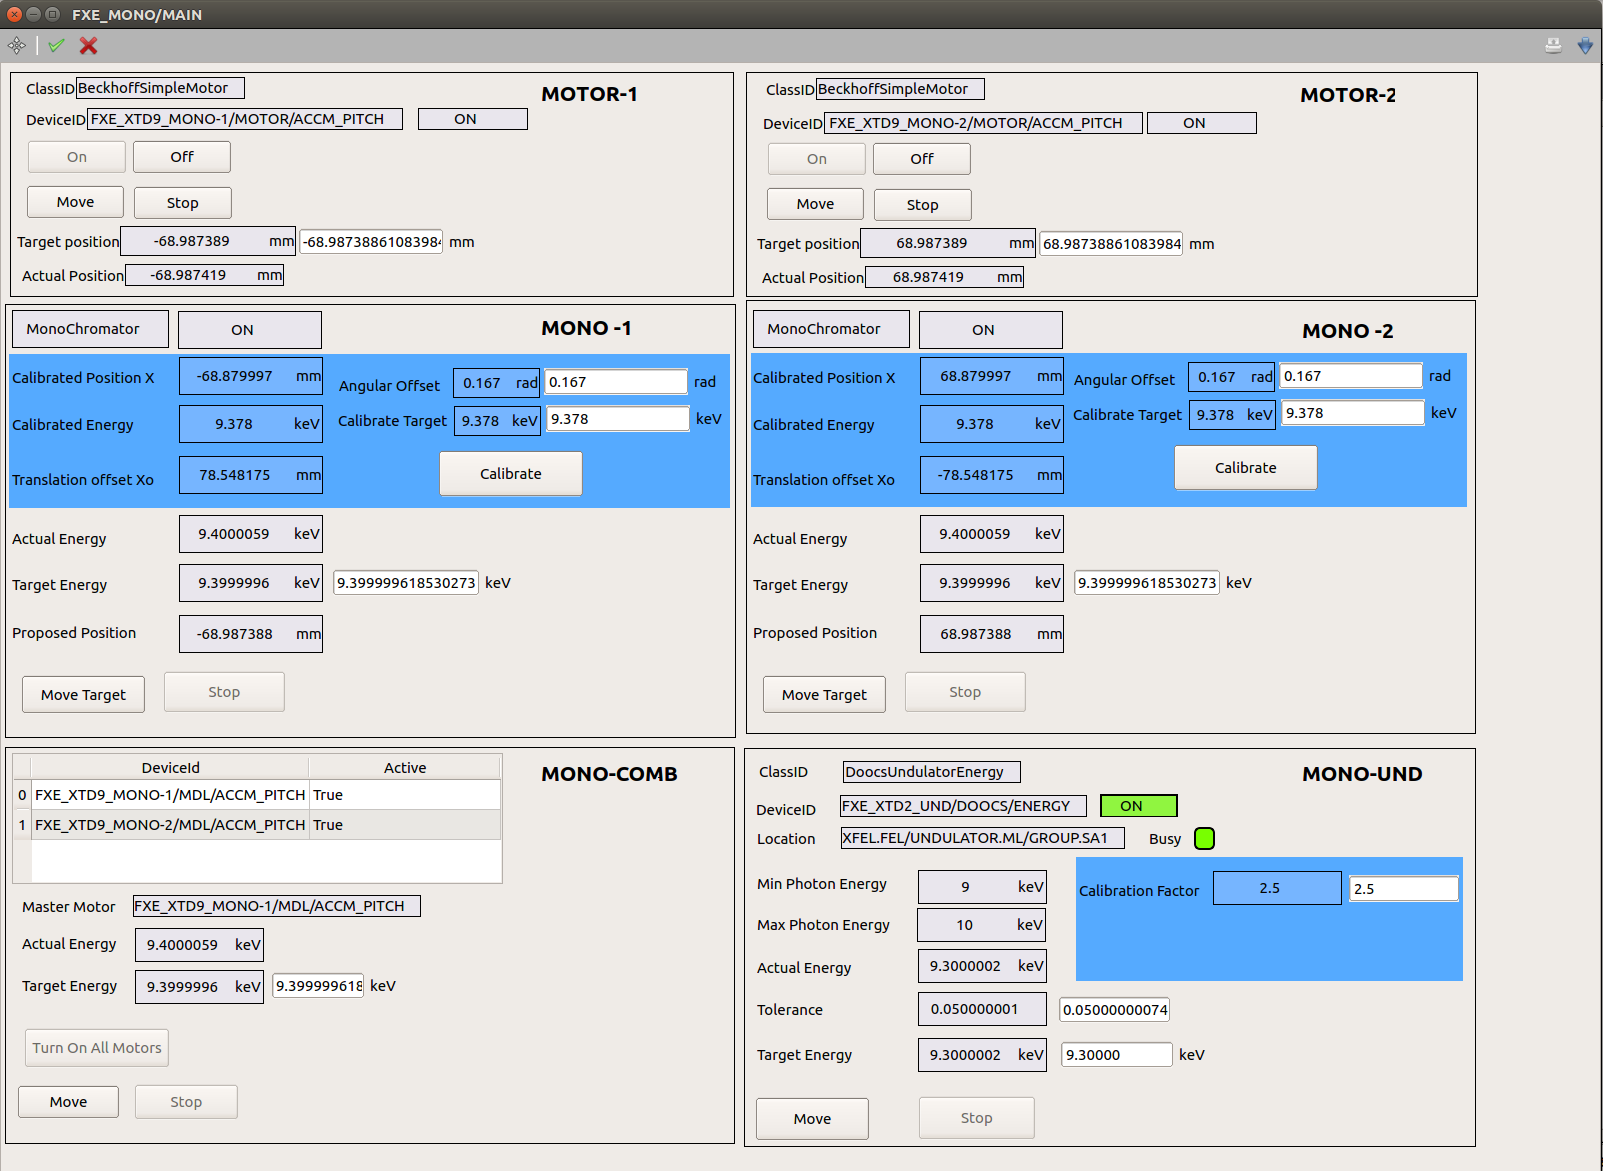Click MONO -1 Translation offset value 78.548175
This screenshot has width=1603, height=1171.
tap(251, 475)
